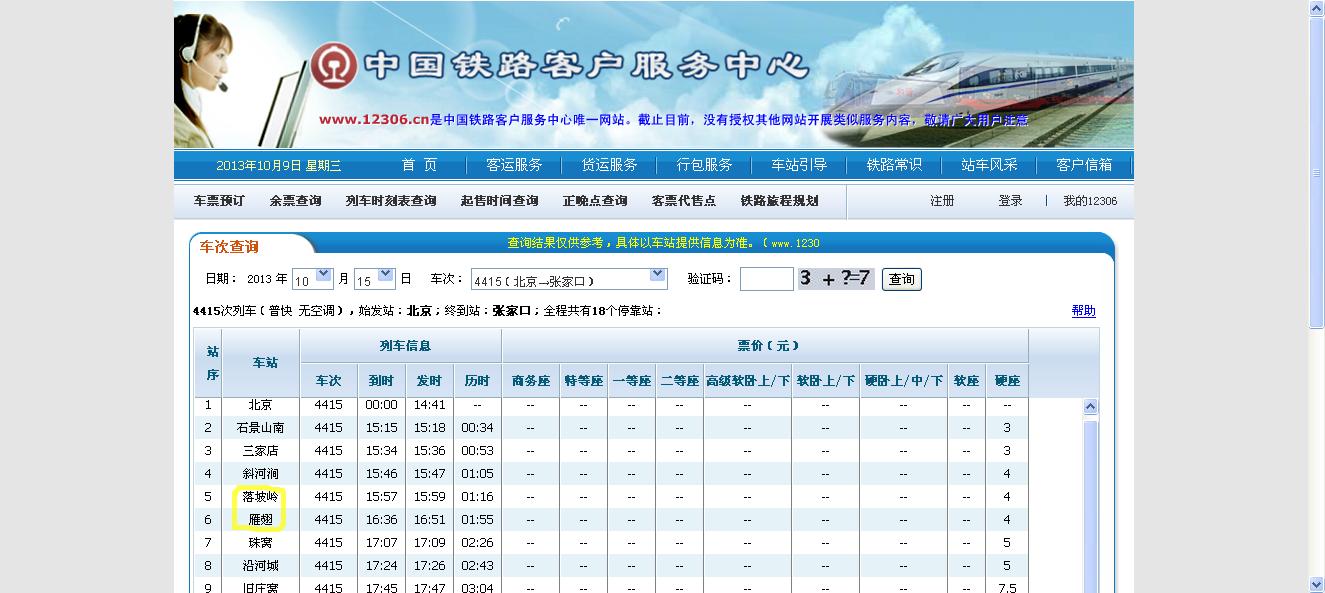The width and height of the screenshot is (1325, 593).
Task: Expand the 车次 dropdown 4415 北京→张家口
Action: (x=658, y=275)
